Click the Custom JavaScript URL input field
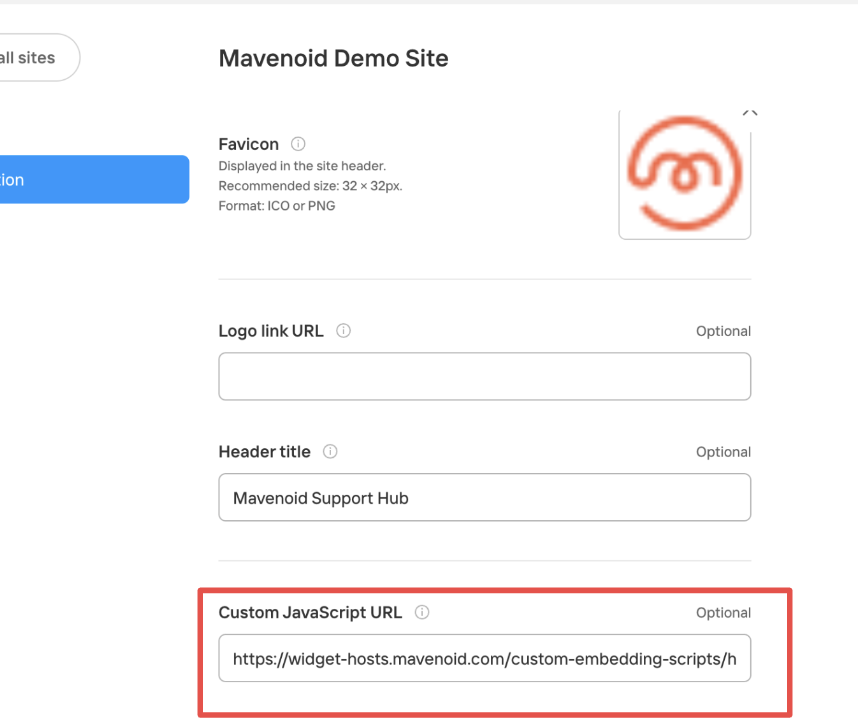The image size is (858, 724). (x=485, y=658)
